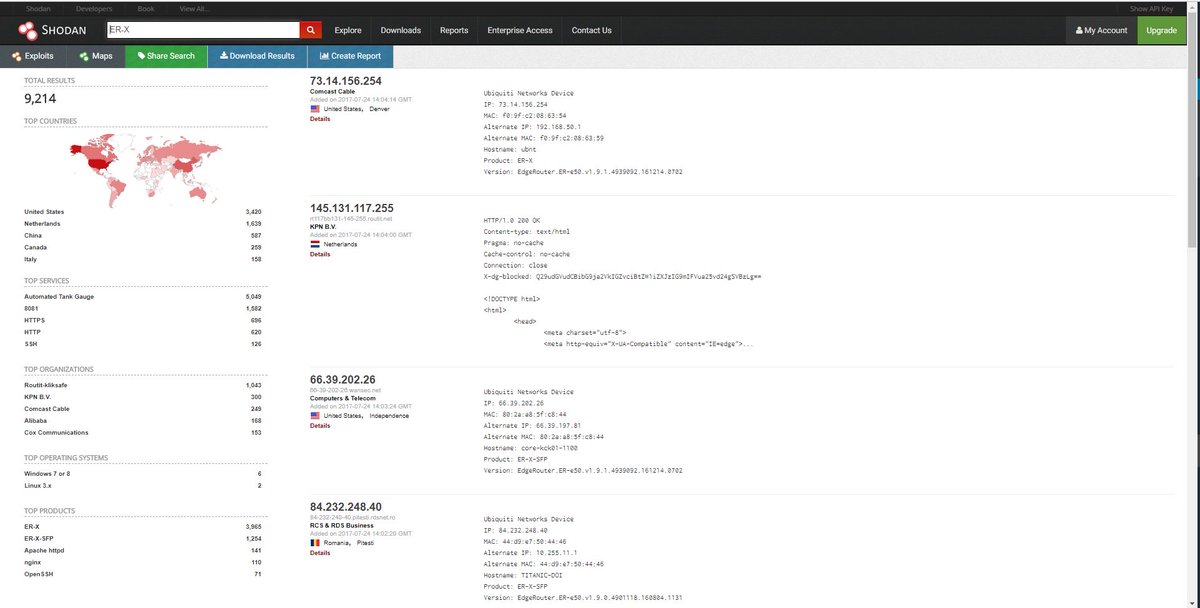Open View All... in top bar
The width and height of the screenshot is (1200, 608).
pyautogui.click(x=193, y=8)
